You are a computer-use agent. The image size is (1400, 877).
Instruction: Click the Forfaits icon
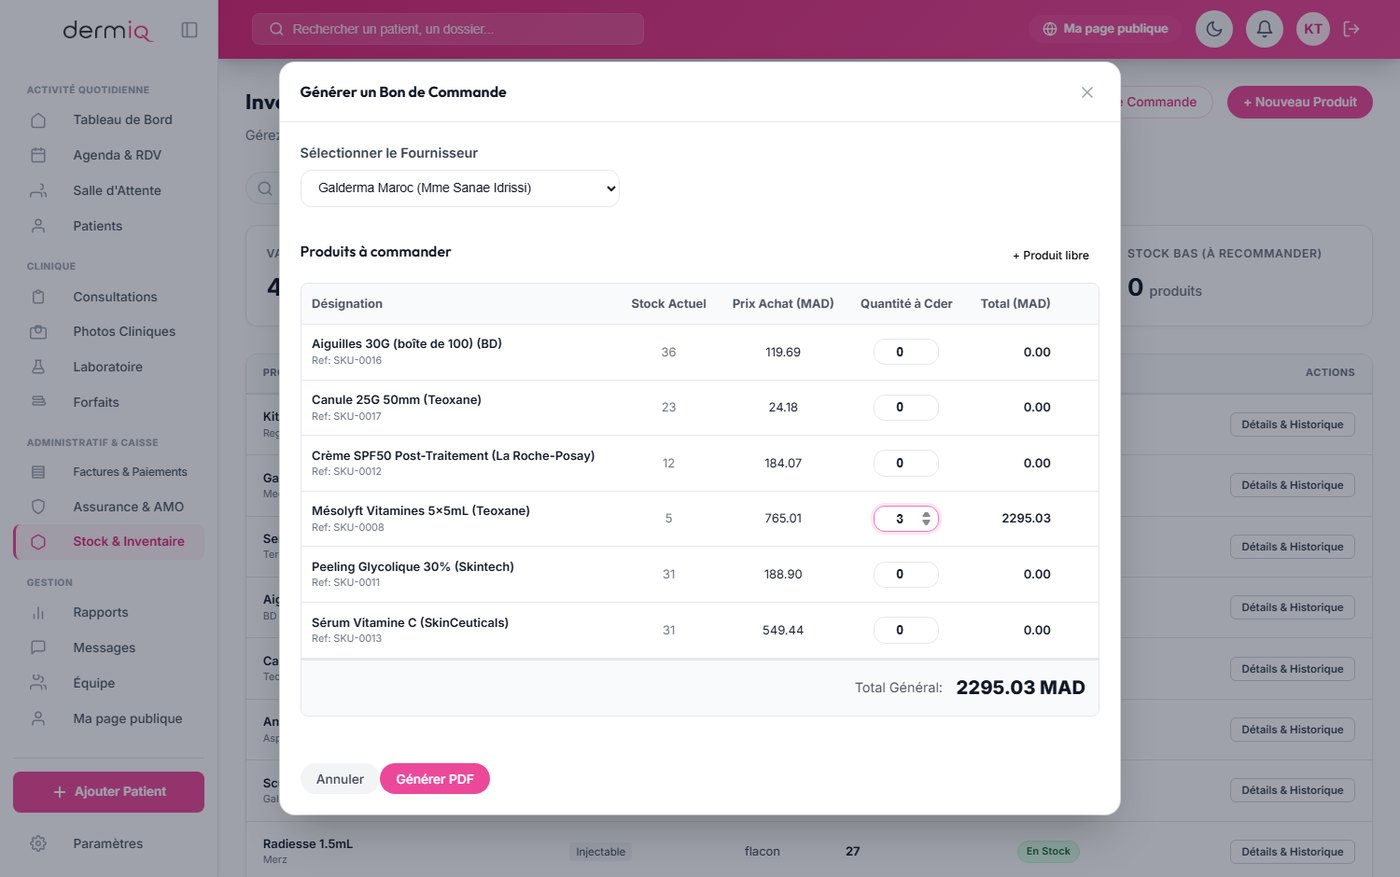point(38,402)
